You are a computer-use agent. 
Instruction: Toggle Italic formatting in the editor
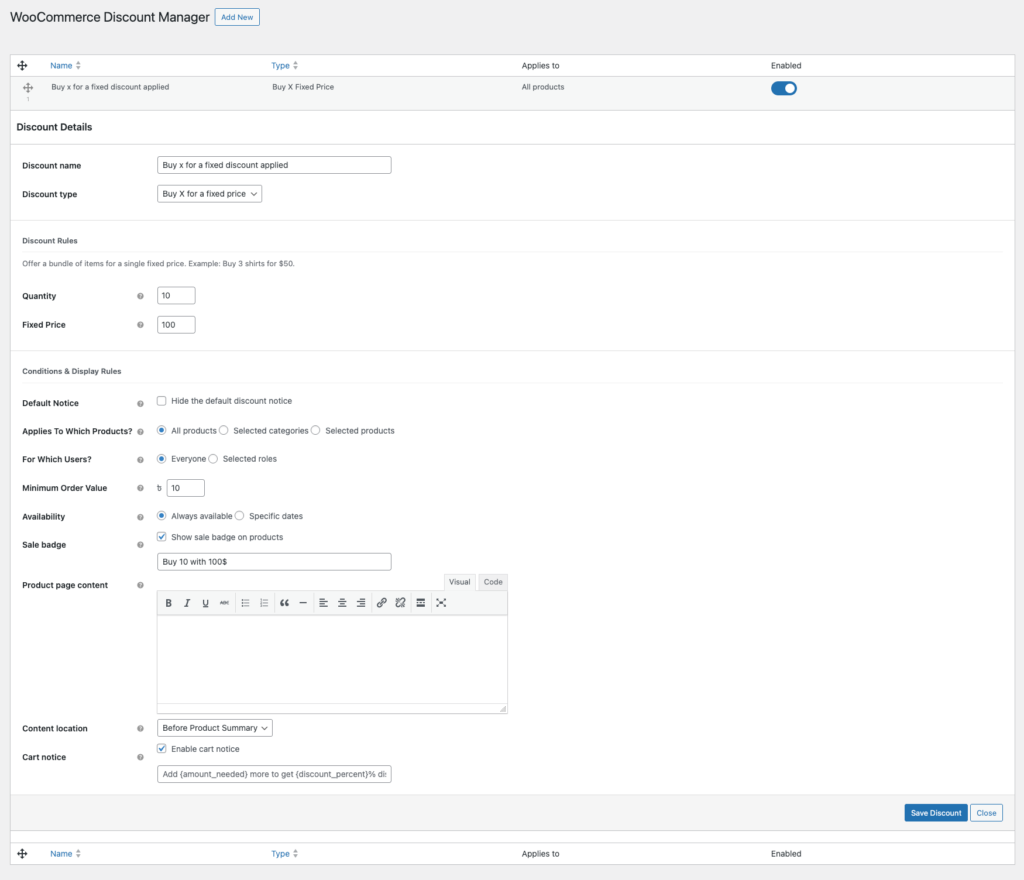coord(187,603)
